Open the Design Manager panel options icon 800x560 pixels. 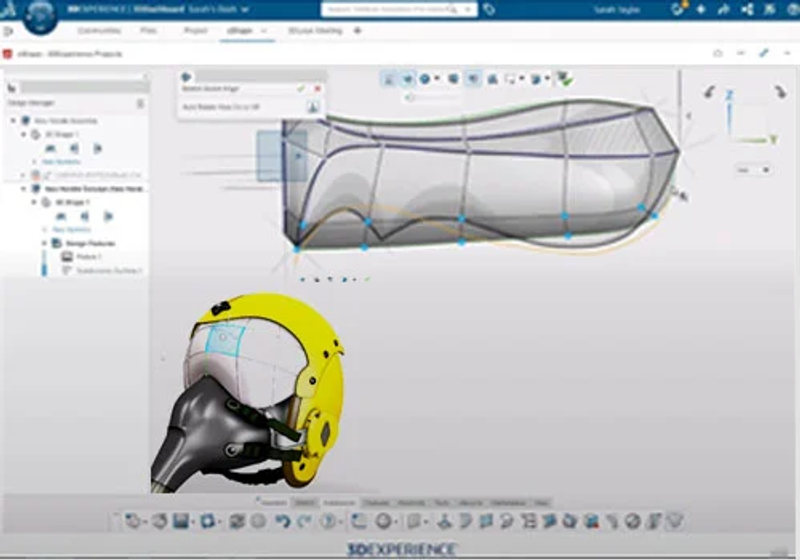(140, 104)
